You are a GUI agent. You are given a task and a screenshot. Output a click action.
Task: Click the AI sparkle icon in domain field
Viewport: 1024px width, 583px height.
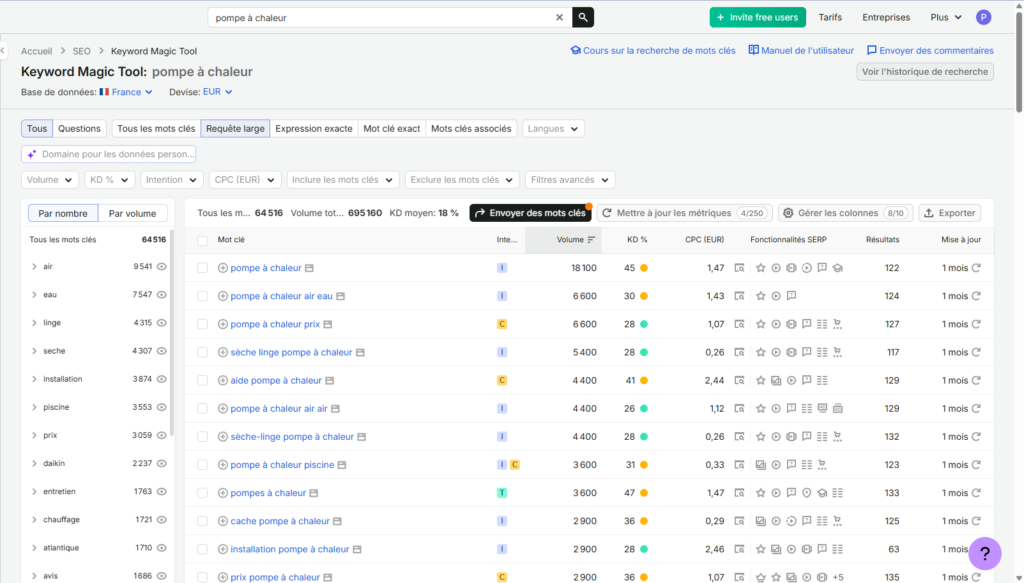coord(32,154)
